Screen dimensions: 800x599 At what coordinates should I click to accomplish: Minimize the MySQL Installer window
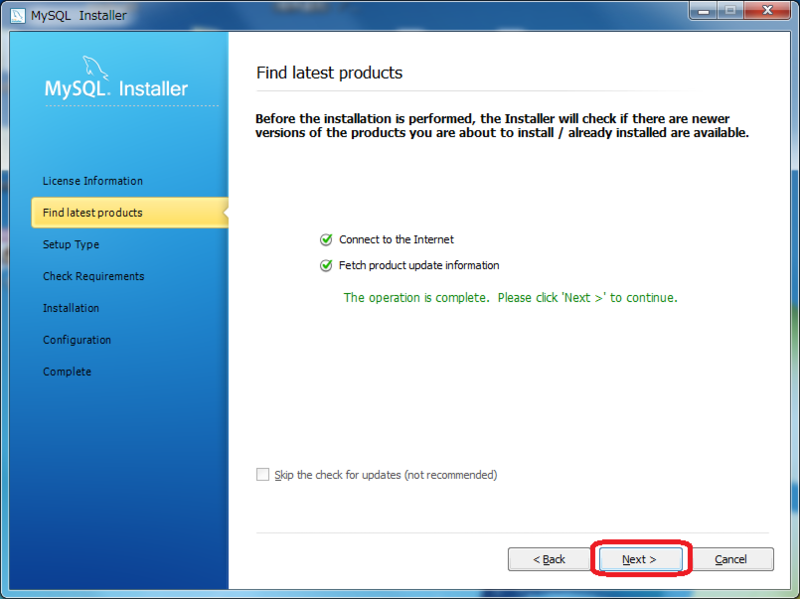click(x=704, y=10)
